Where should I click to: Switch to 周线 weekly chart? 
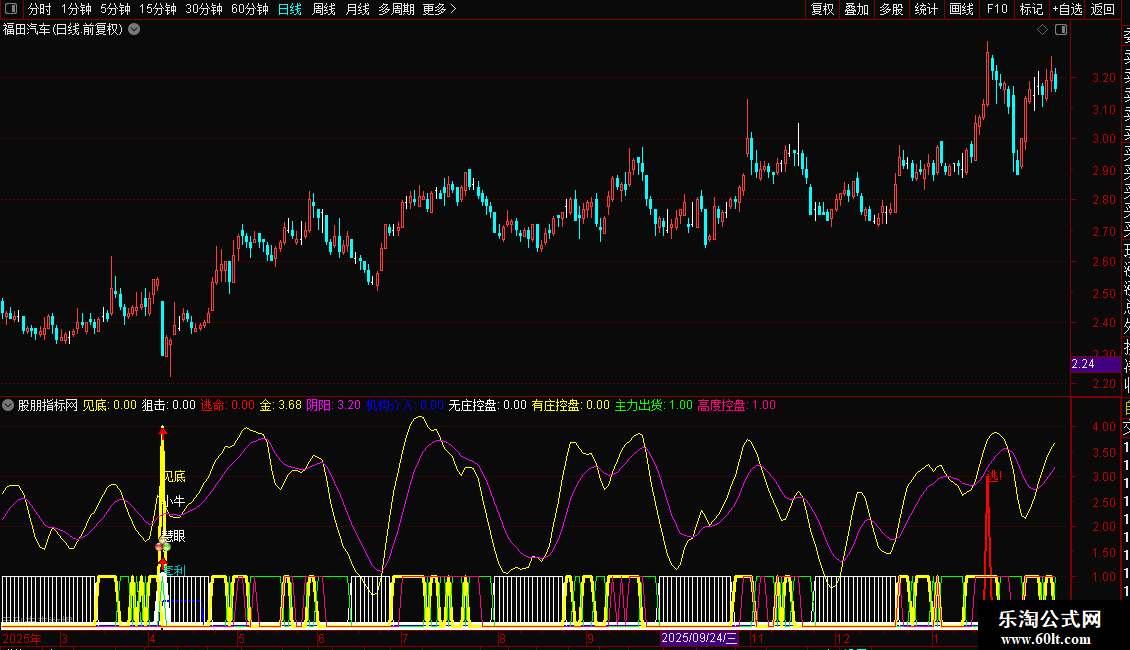(324, 9)
